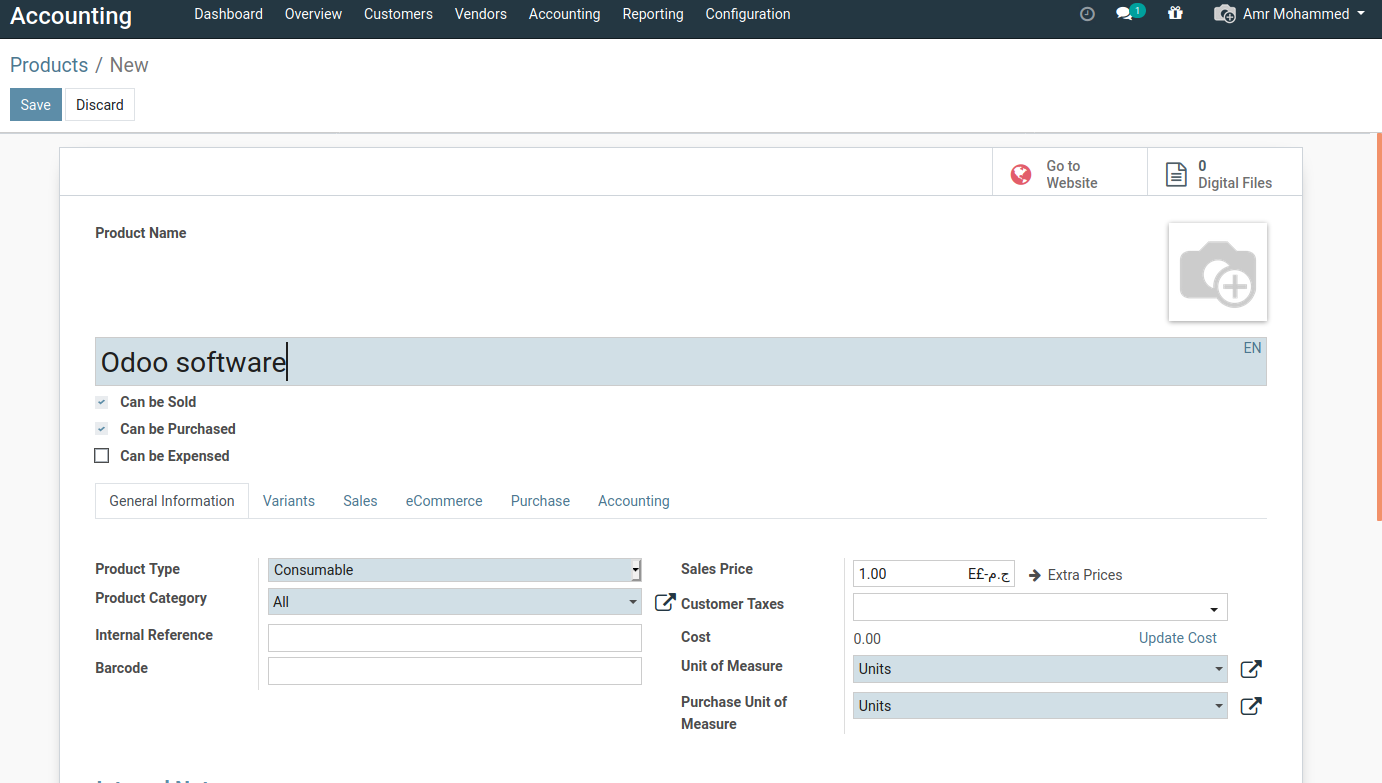Uncheck the Can be Sold checkbox

101,402
